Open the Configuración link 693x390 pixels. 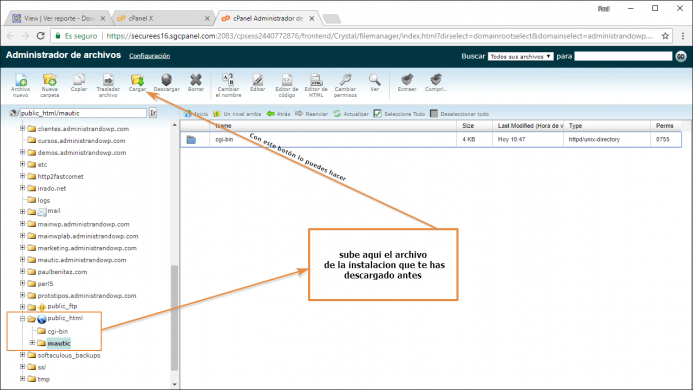(x=149, y=56)
